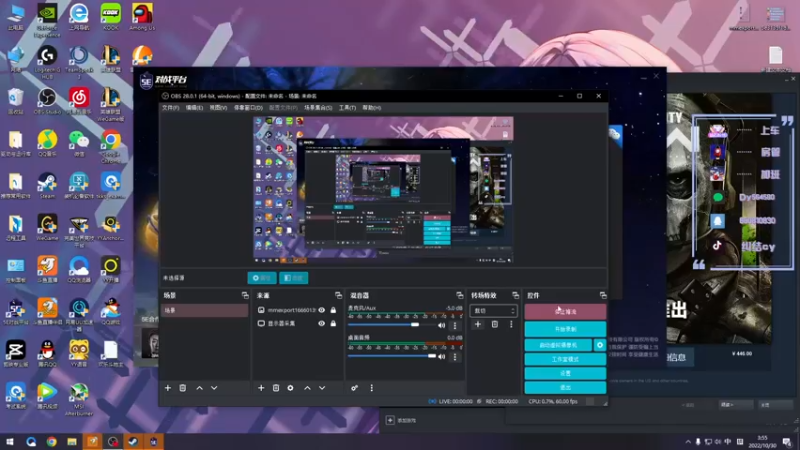
Task: Remove source using the Sources panel trash icon
Action: pyautogui.click(x=276, y=388)
